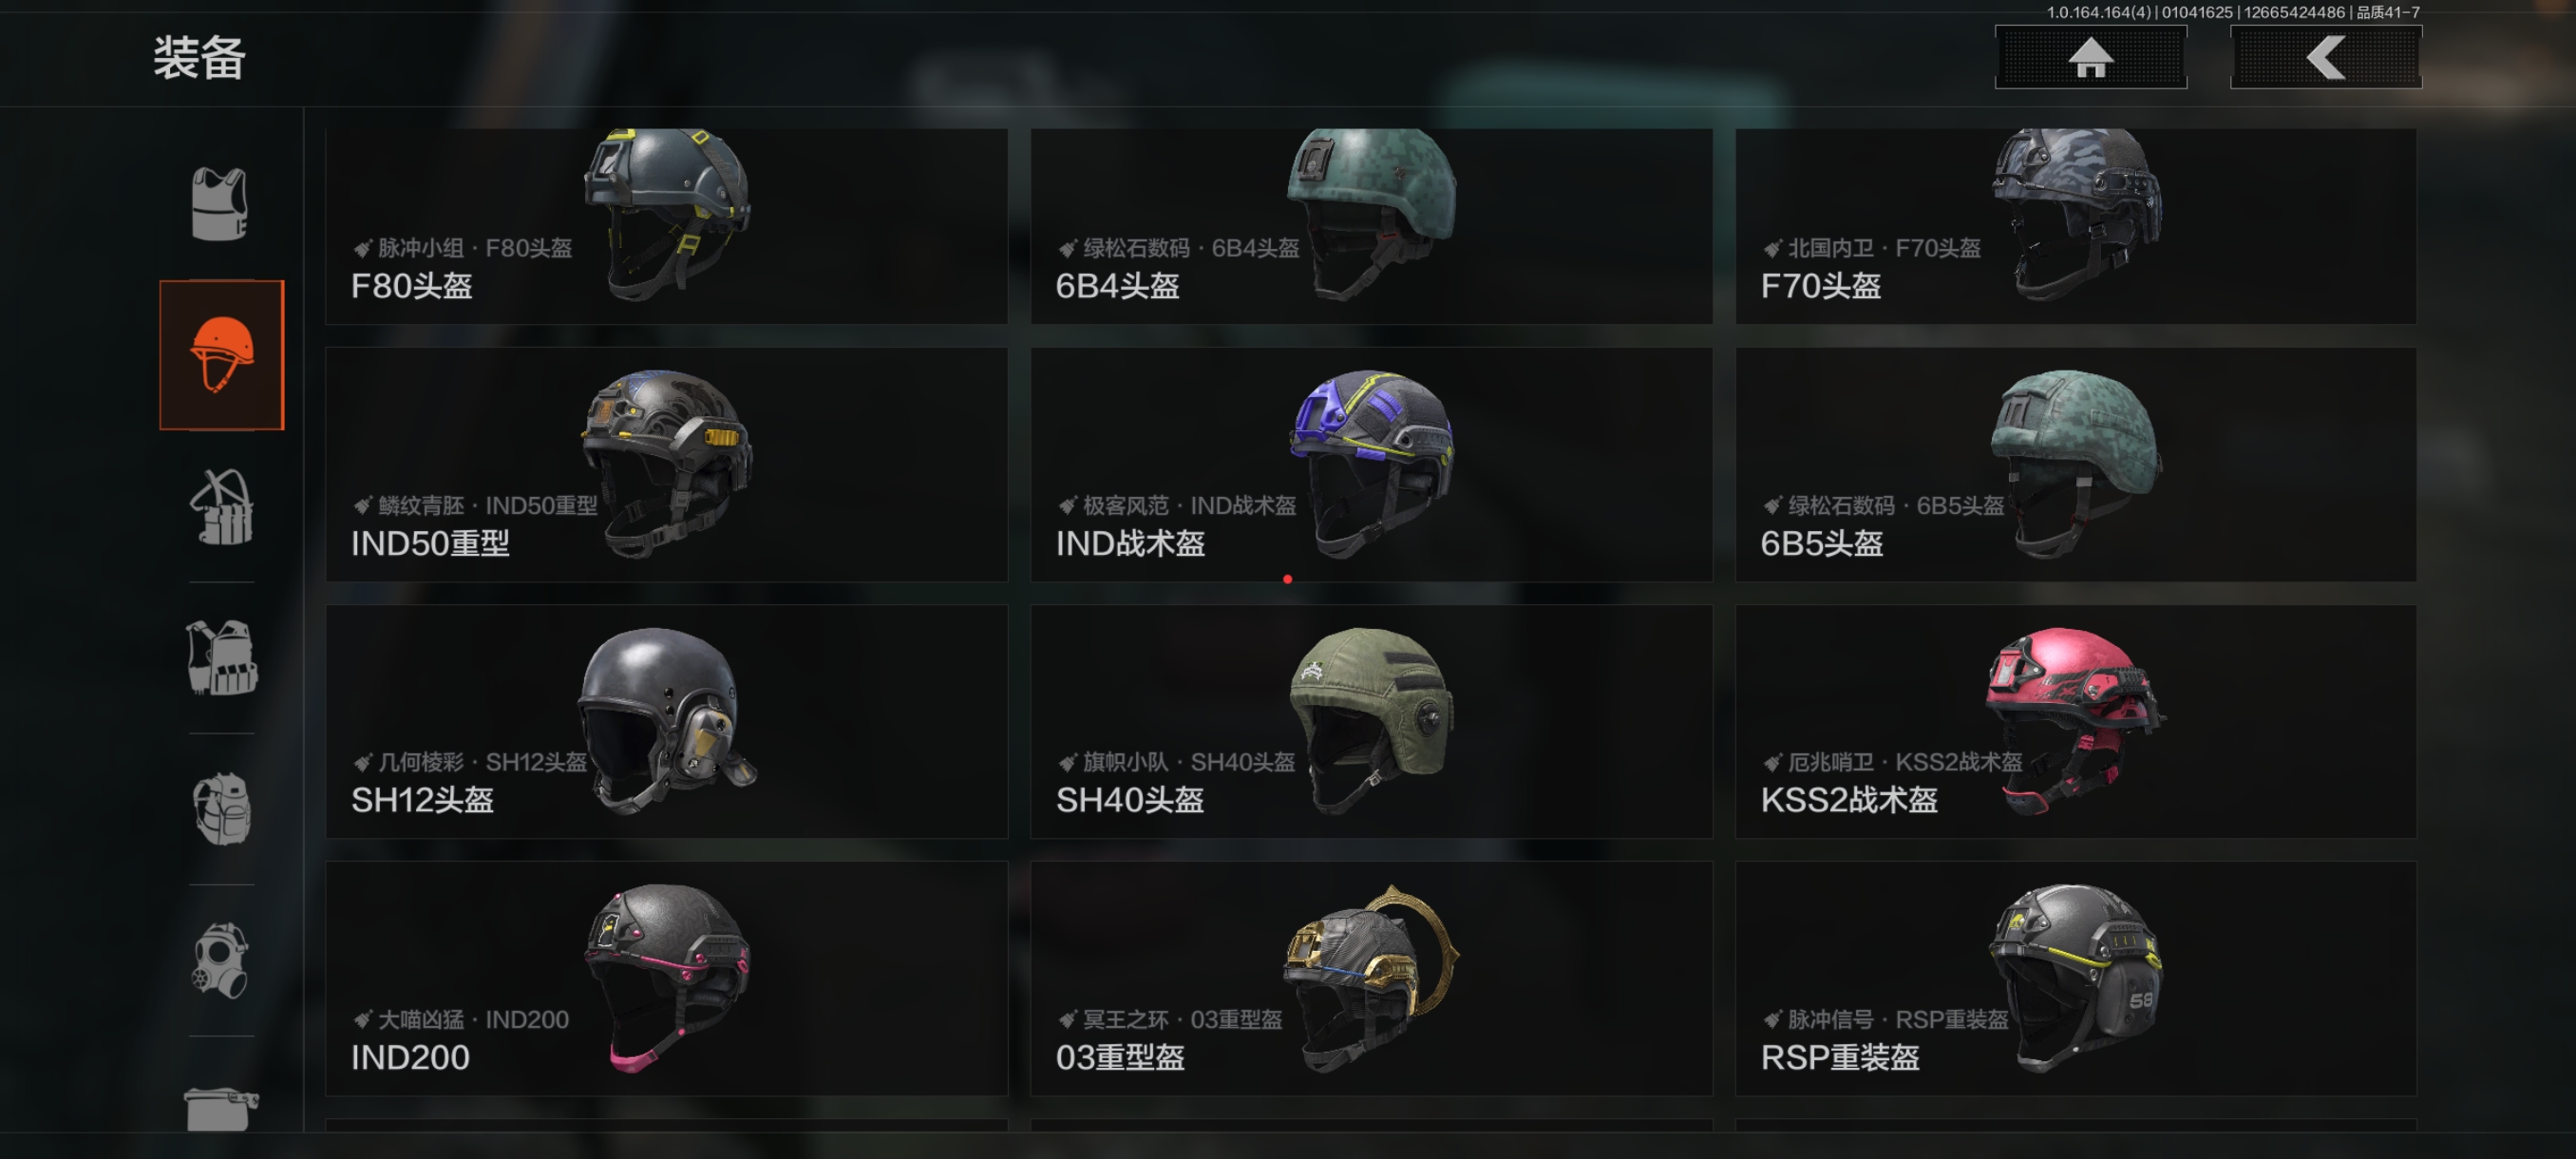The height and width of the screenshot is (1159, 2576).
Task: Open the red KSS2战术盔 helmet card
Action: click(2076, 721)
